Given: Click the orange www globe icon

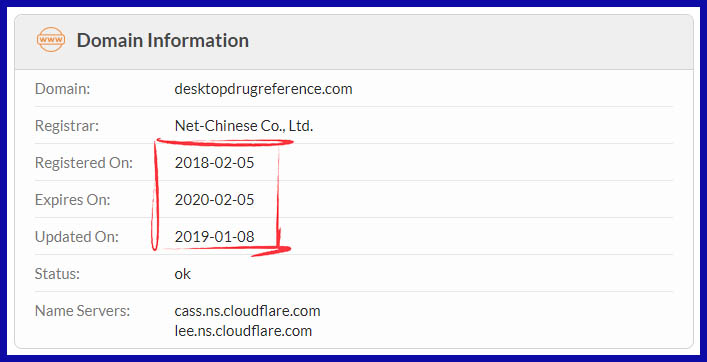Looking at the screenshot, I should pos(50,40).
